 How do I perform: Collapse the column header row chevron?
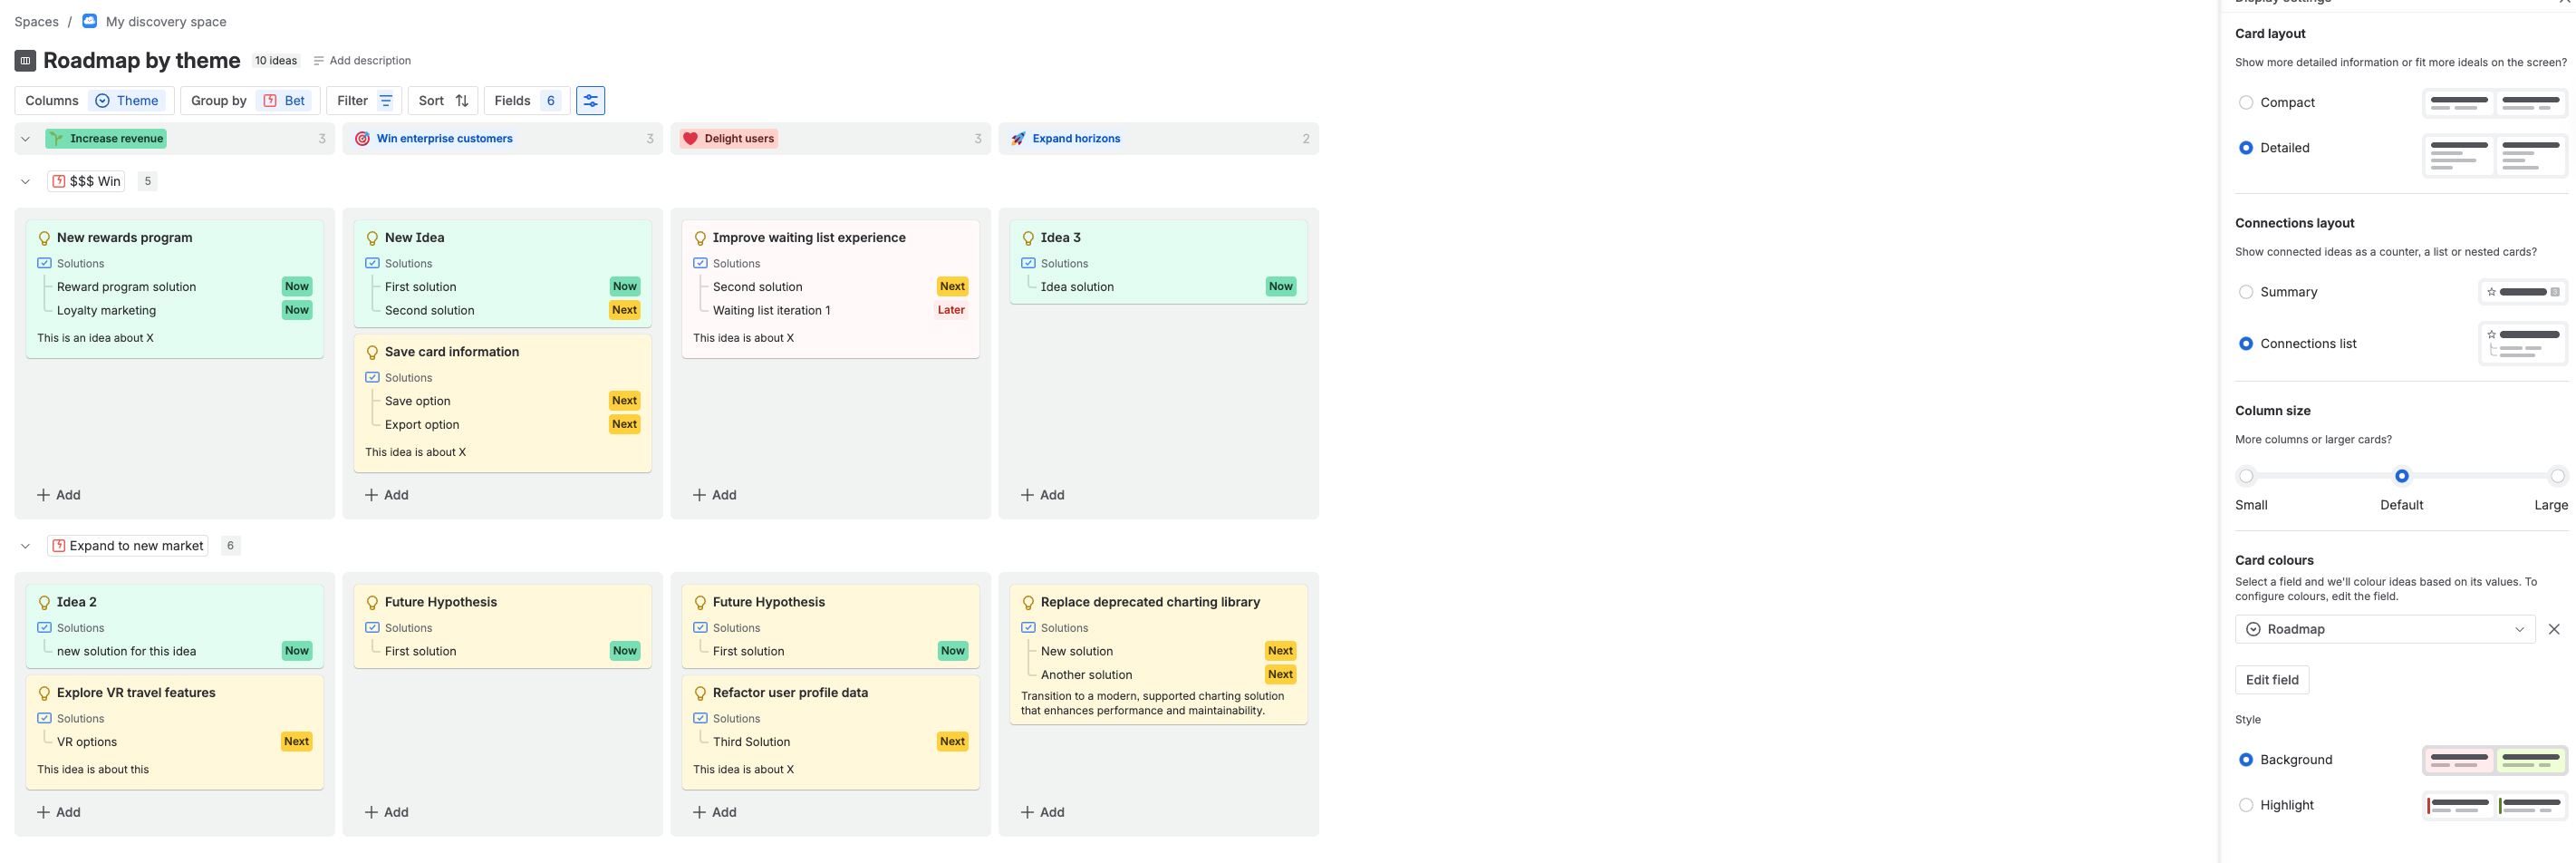tap(26, 139)
